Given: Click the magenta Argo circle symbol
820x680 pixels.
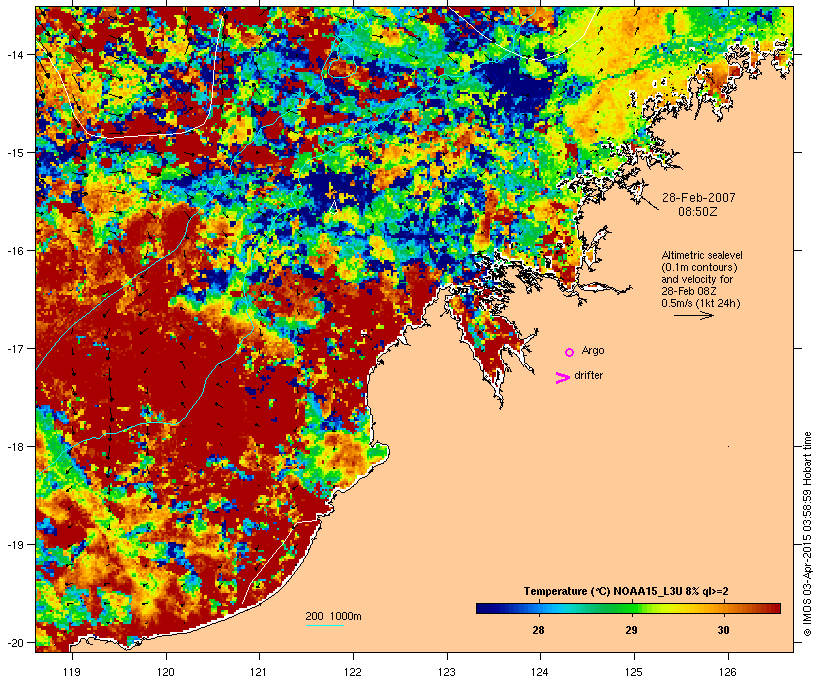Looking at the screenshot, I should tap(570, 353).
